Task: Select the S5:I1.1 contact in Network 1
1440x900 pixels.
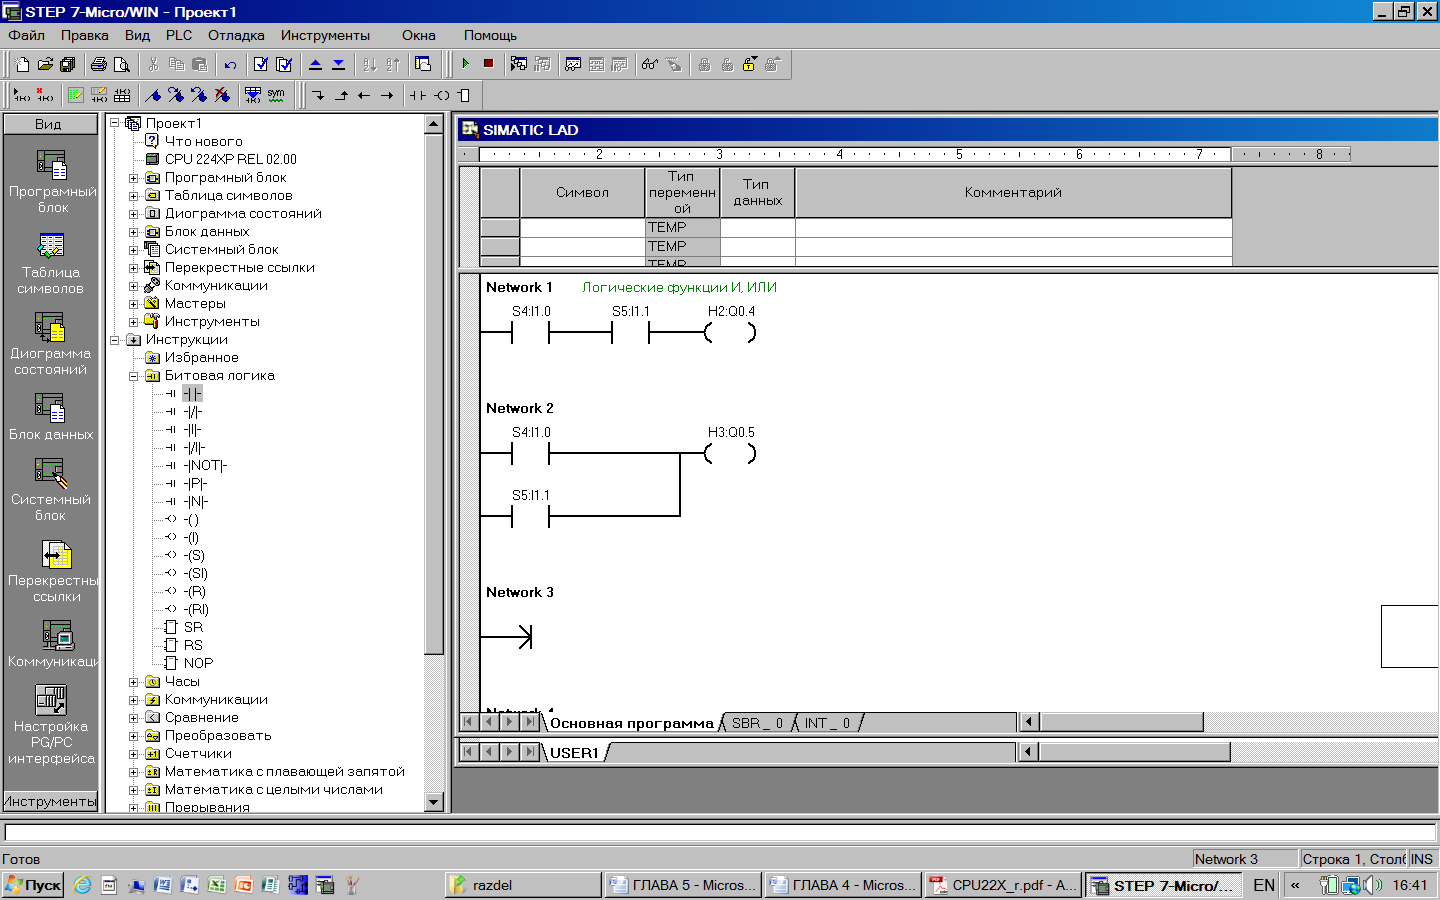Action: [630, 332]
